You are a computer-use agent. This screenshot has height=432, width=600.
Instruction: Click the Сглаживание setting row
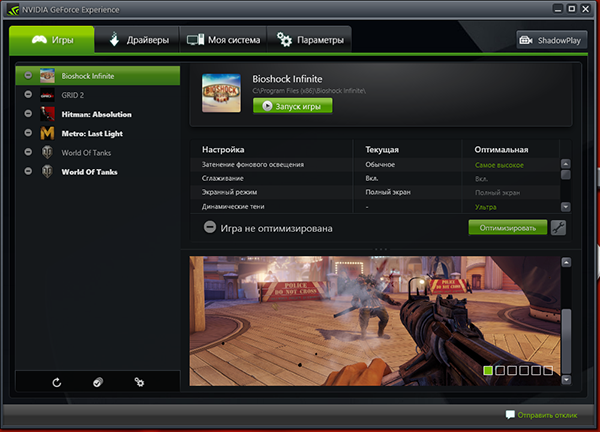[x=375, y=178]
